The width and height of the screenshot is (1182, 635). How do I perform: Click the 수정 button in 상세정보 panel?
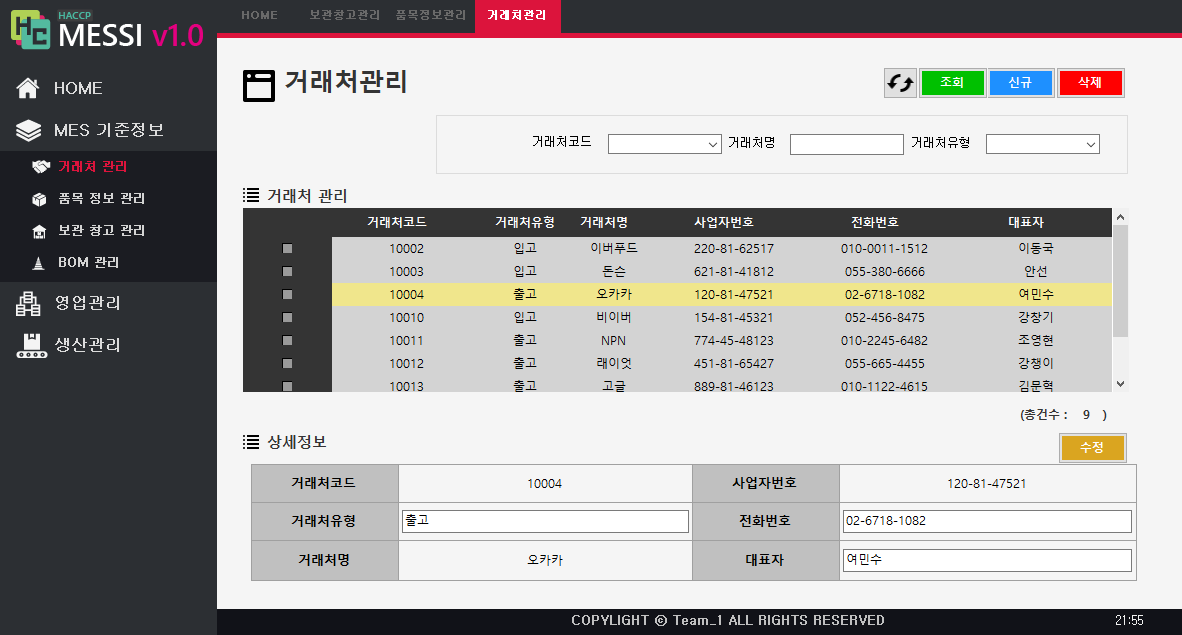[x=1092, y=448]
